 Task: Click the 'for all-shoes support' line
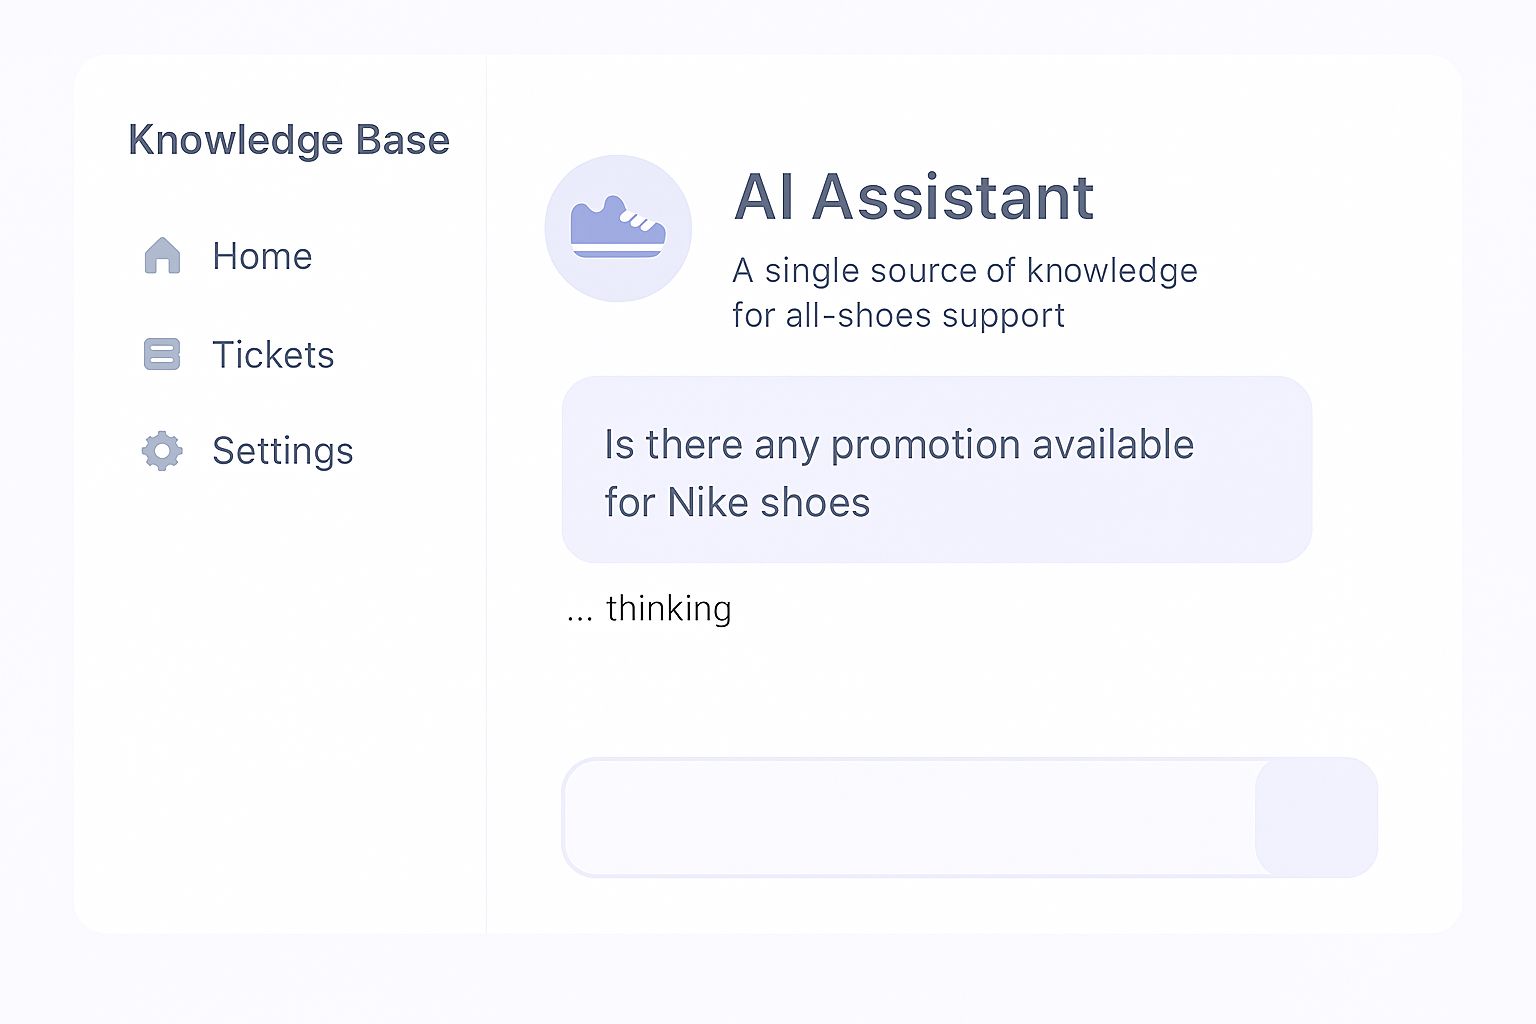point(898,315)
